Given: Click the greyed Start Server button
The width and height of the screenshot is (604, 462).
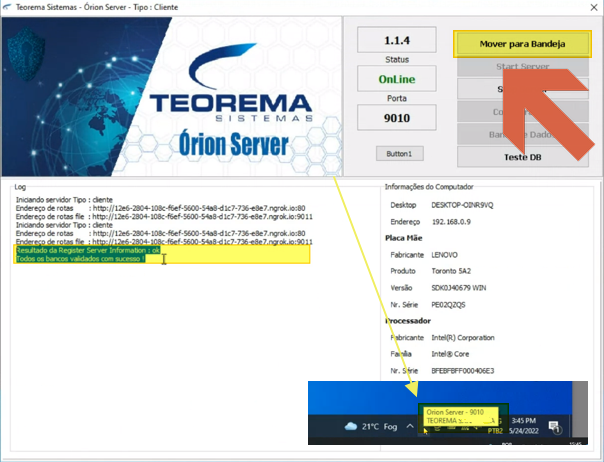Looking at the screenshot, I should [x=522, y=66].
